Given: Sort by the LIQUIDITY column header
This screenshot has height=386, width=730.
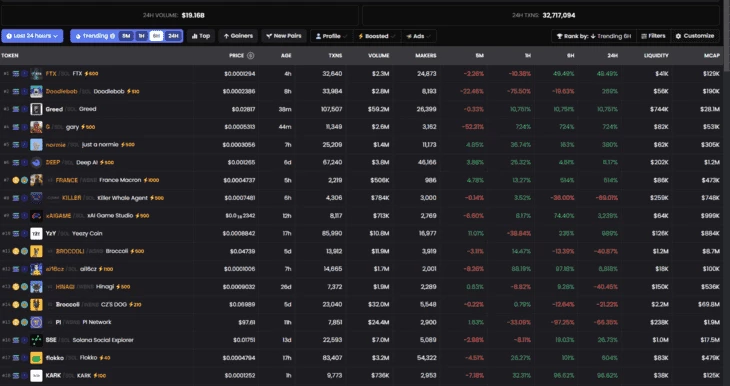Looking at the screenshot, I should tap(656, 55).
